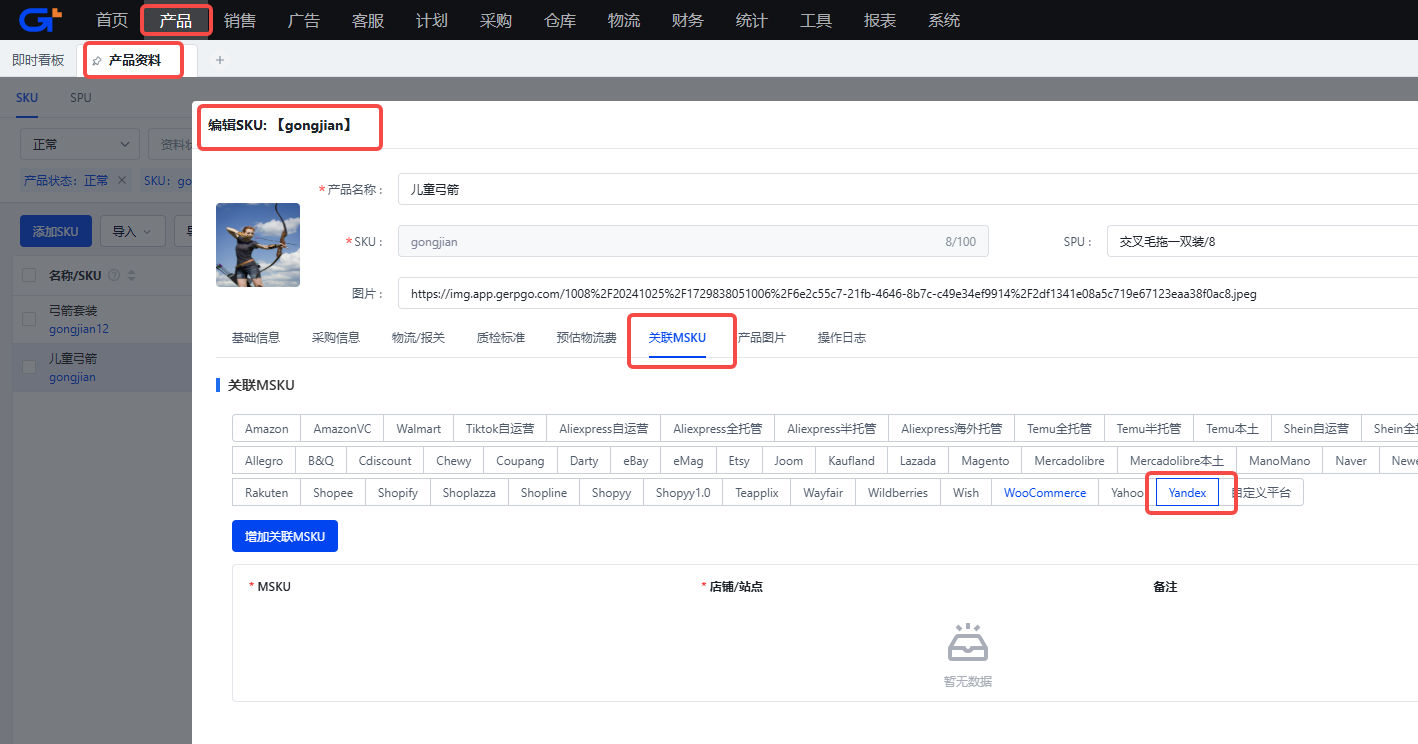
Task: Open the 基础信息 tab
Action: 256,338
